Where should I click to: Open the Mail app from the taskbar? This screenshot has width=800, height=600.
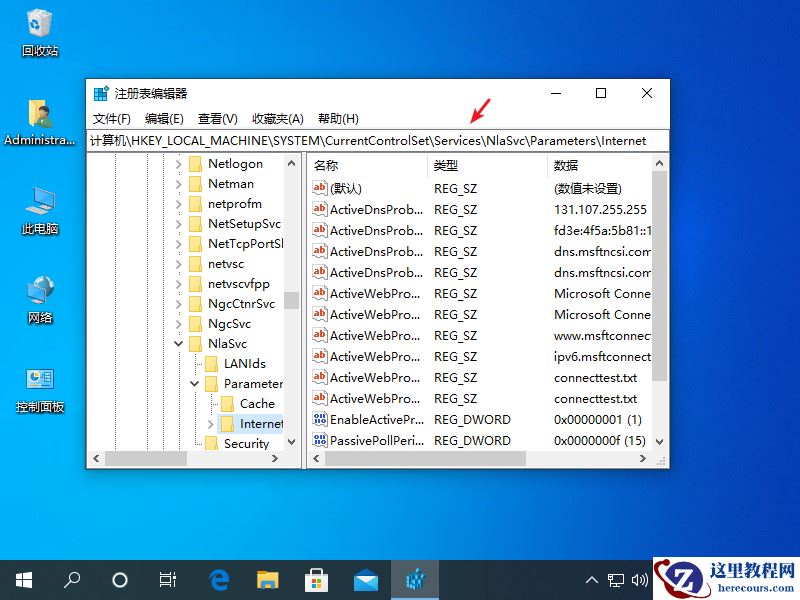pyautogui.click(x=365, y=579)
